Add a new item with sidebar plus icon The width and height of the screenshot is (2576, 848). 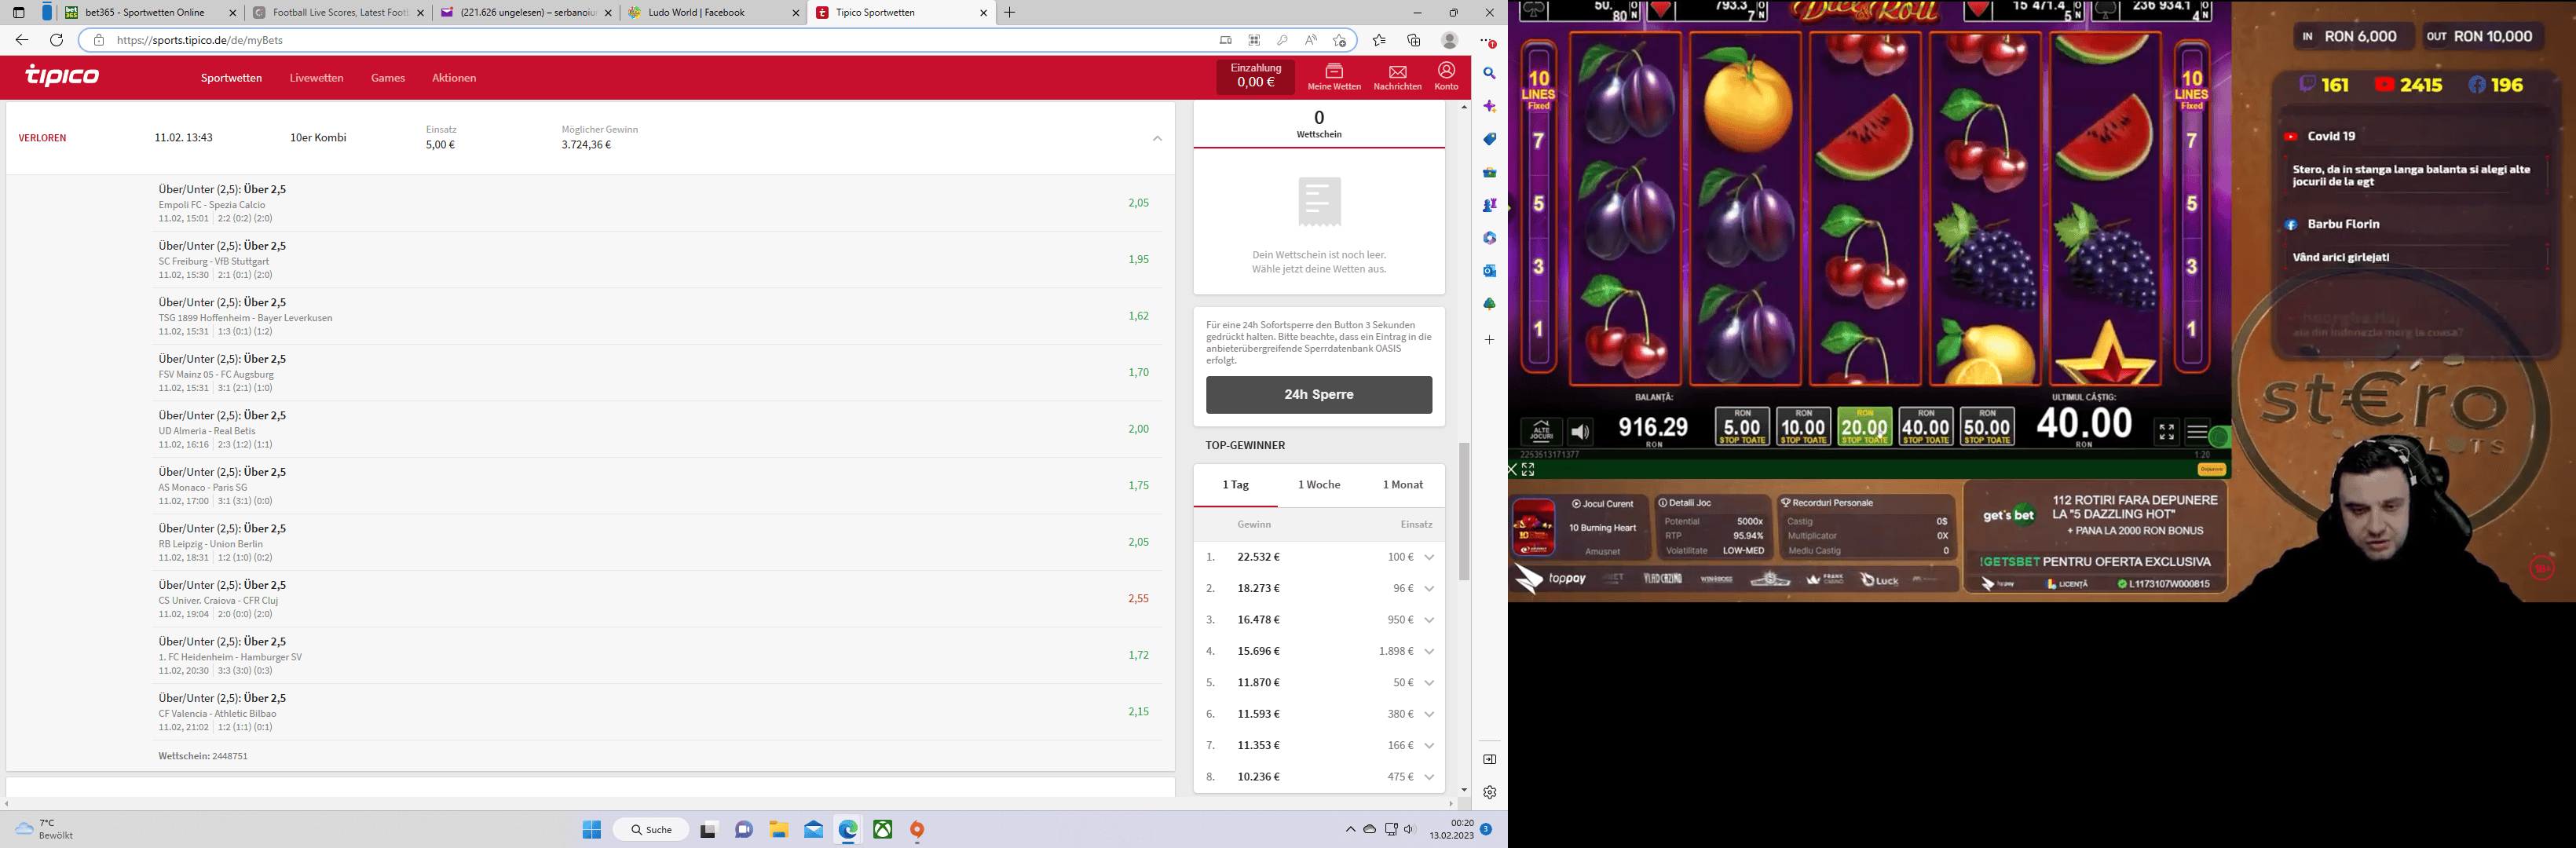click(x=1489, y=340)
